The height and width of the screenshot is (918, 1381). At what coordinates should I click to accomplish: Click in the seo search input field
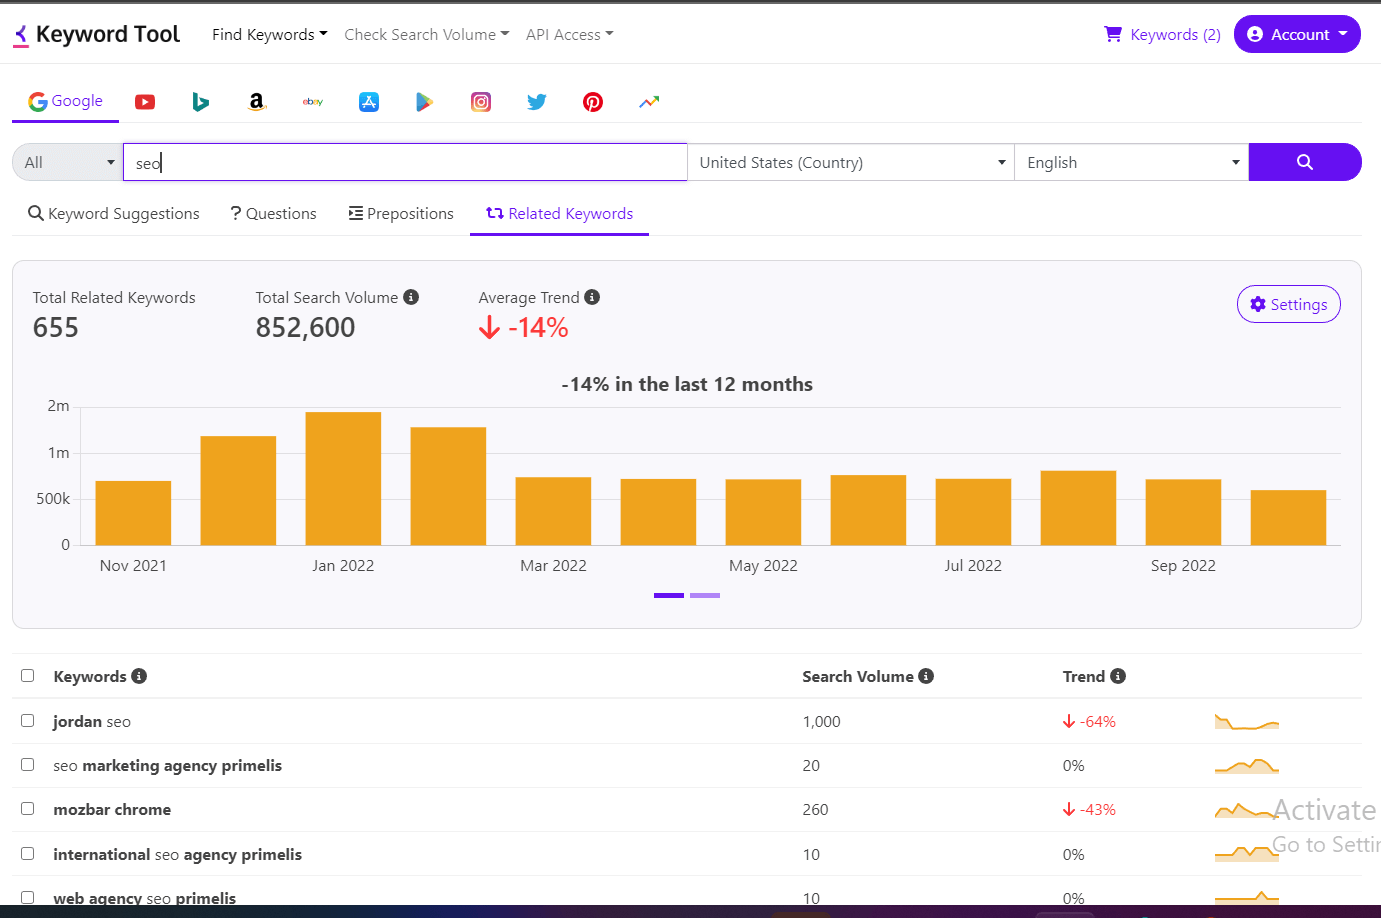tap(405, 162)
